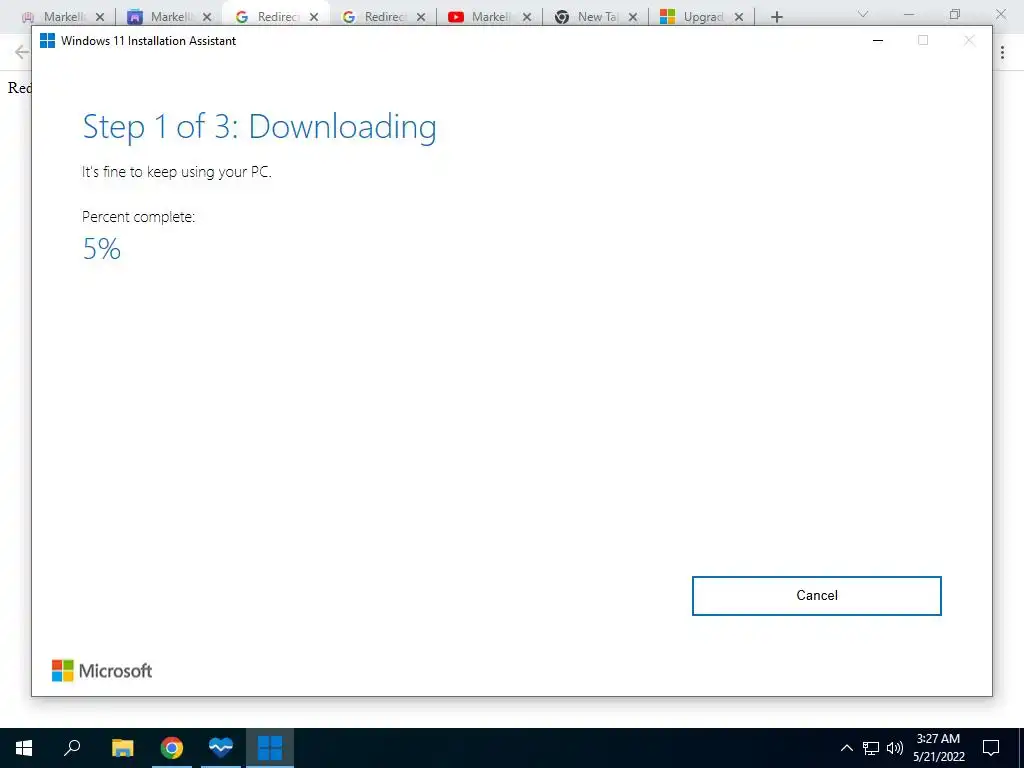Cancel the Windows 11 download

point(816,596)
